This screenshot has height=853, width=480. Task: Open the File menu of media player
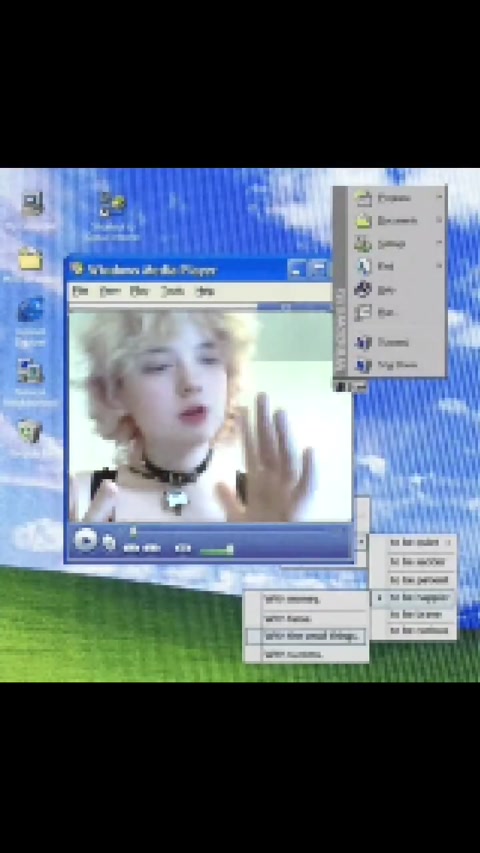coord(80,291)
